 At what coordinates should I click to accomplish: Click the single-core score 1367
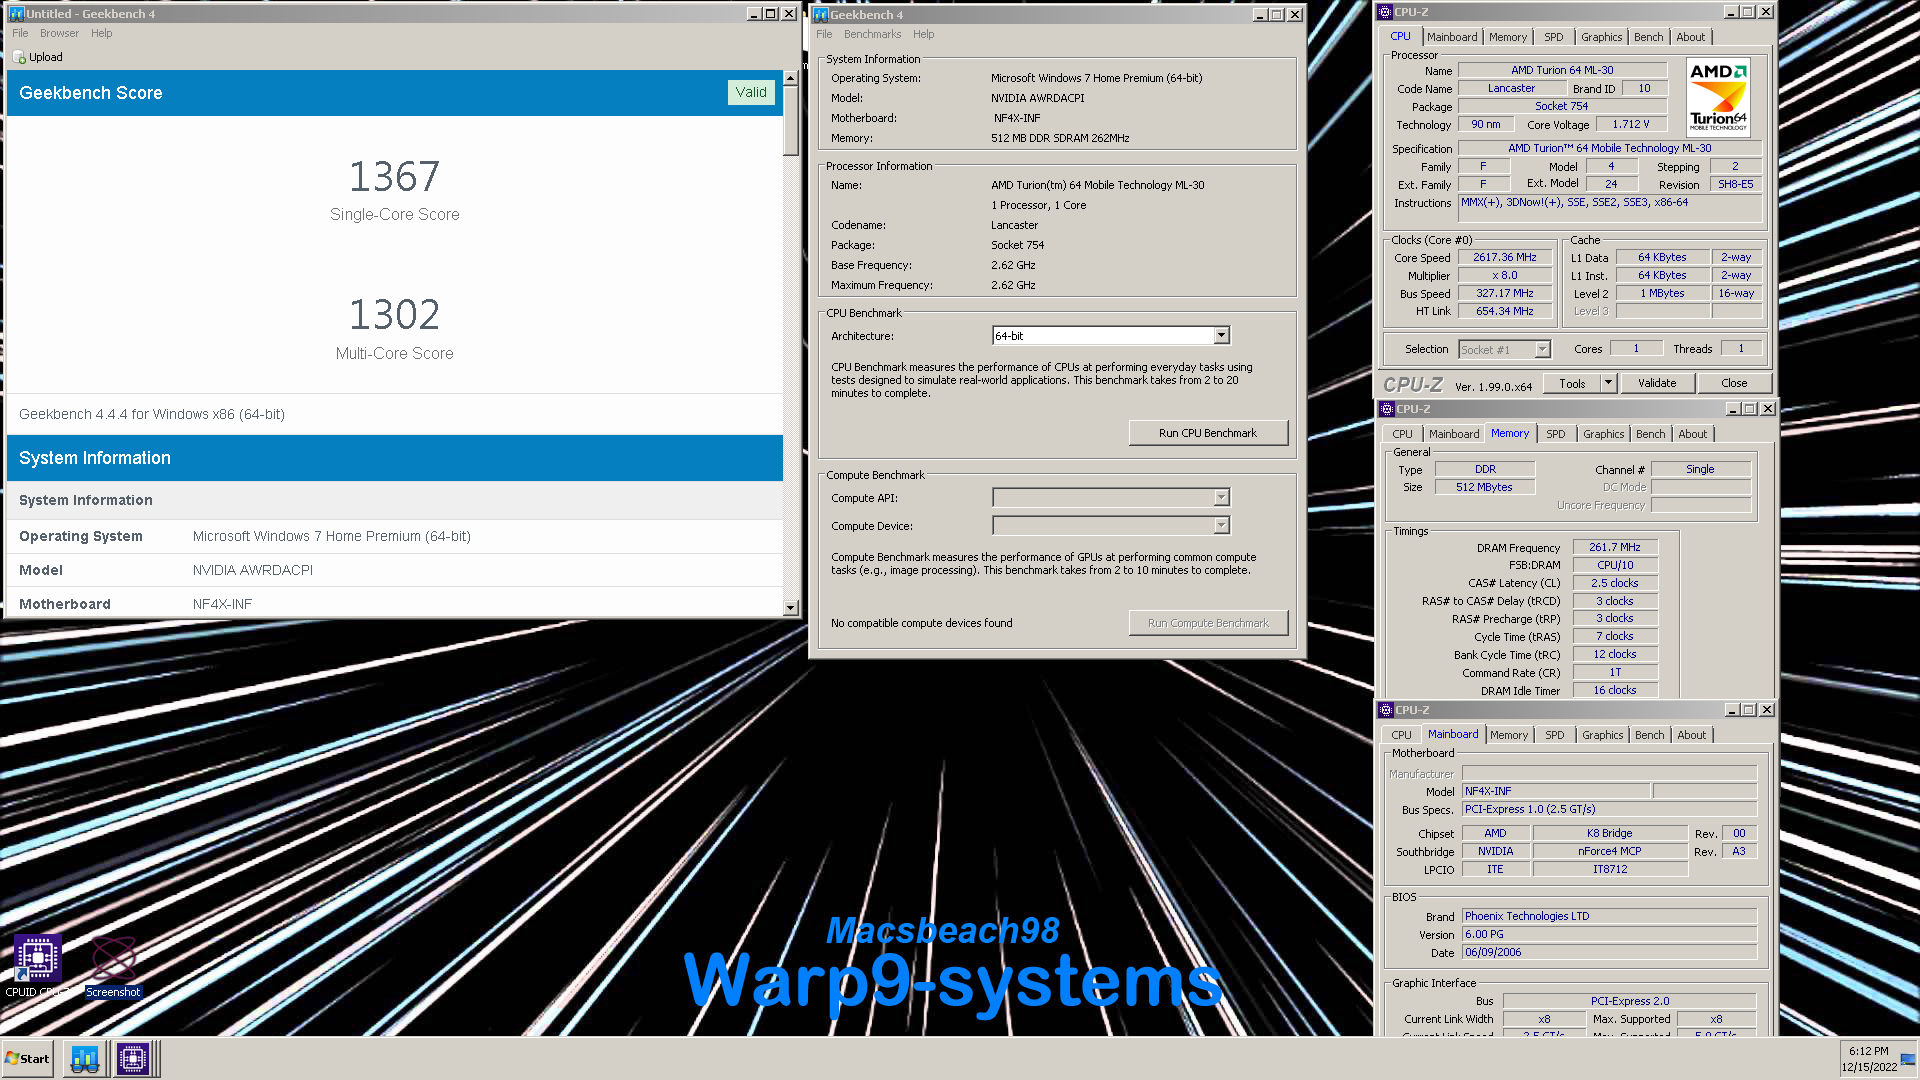(394, 177)
